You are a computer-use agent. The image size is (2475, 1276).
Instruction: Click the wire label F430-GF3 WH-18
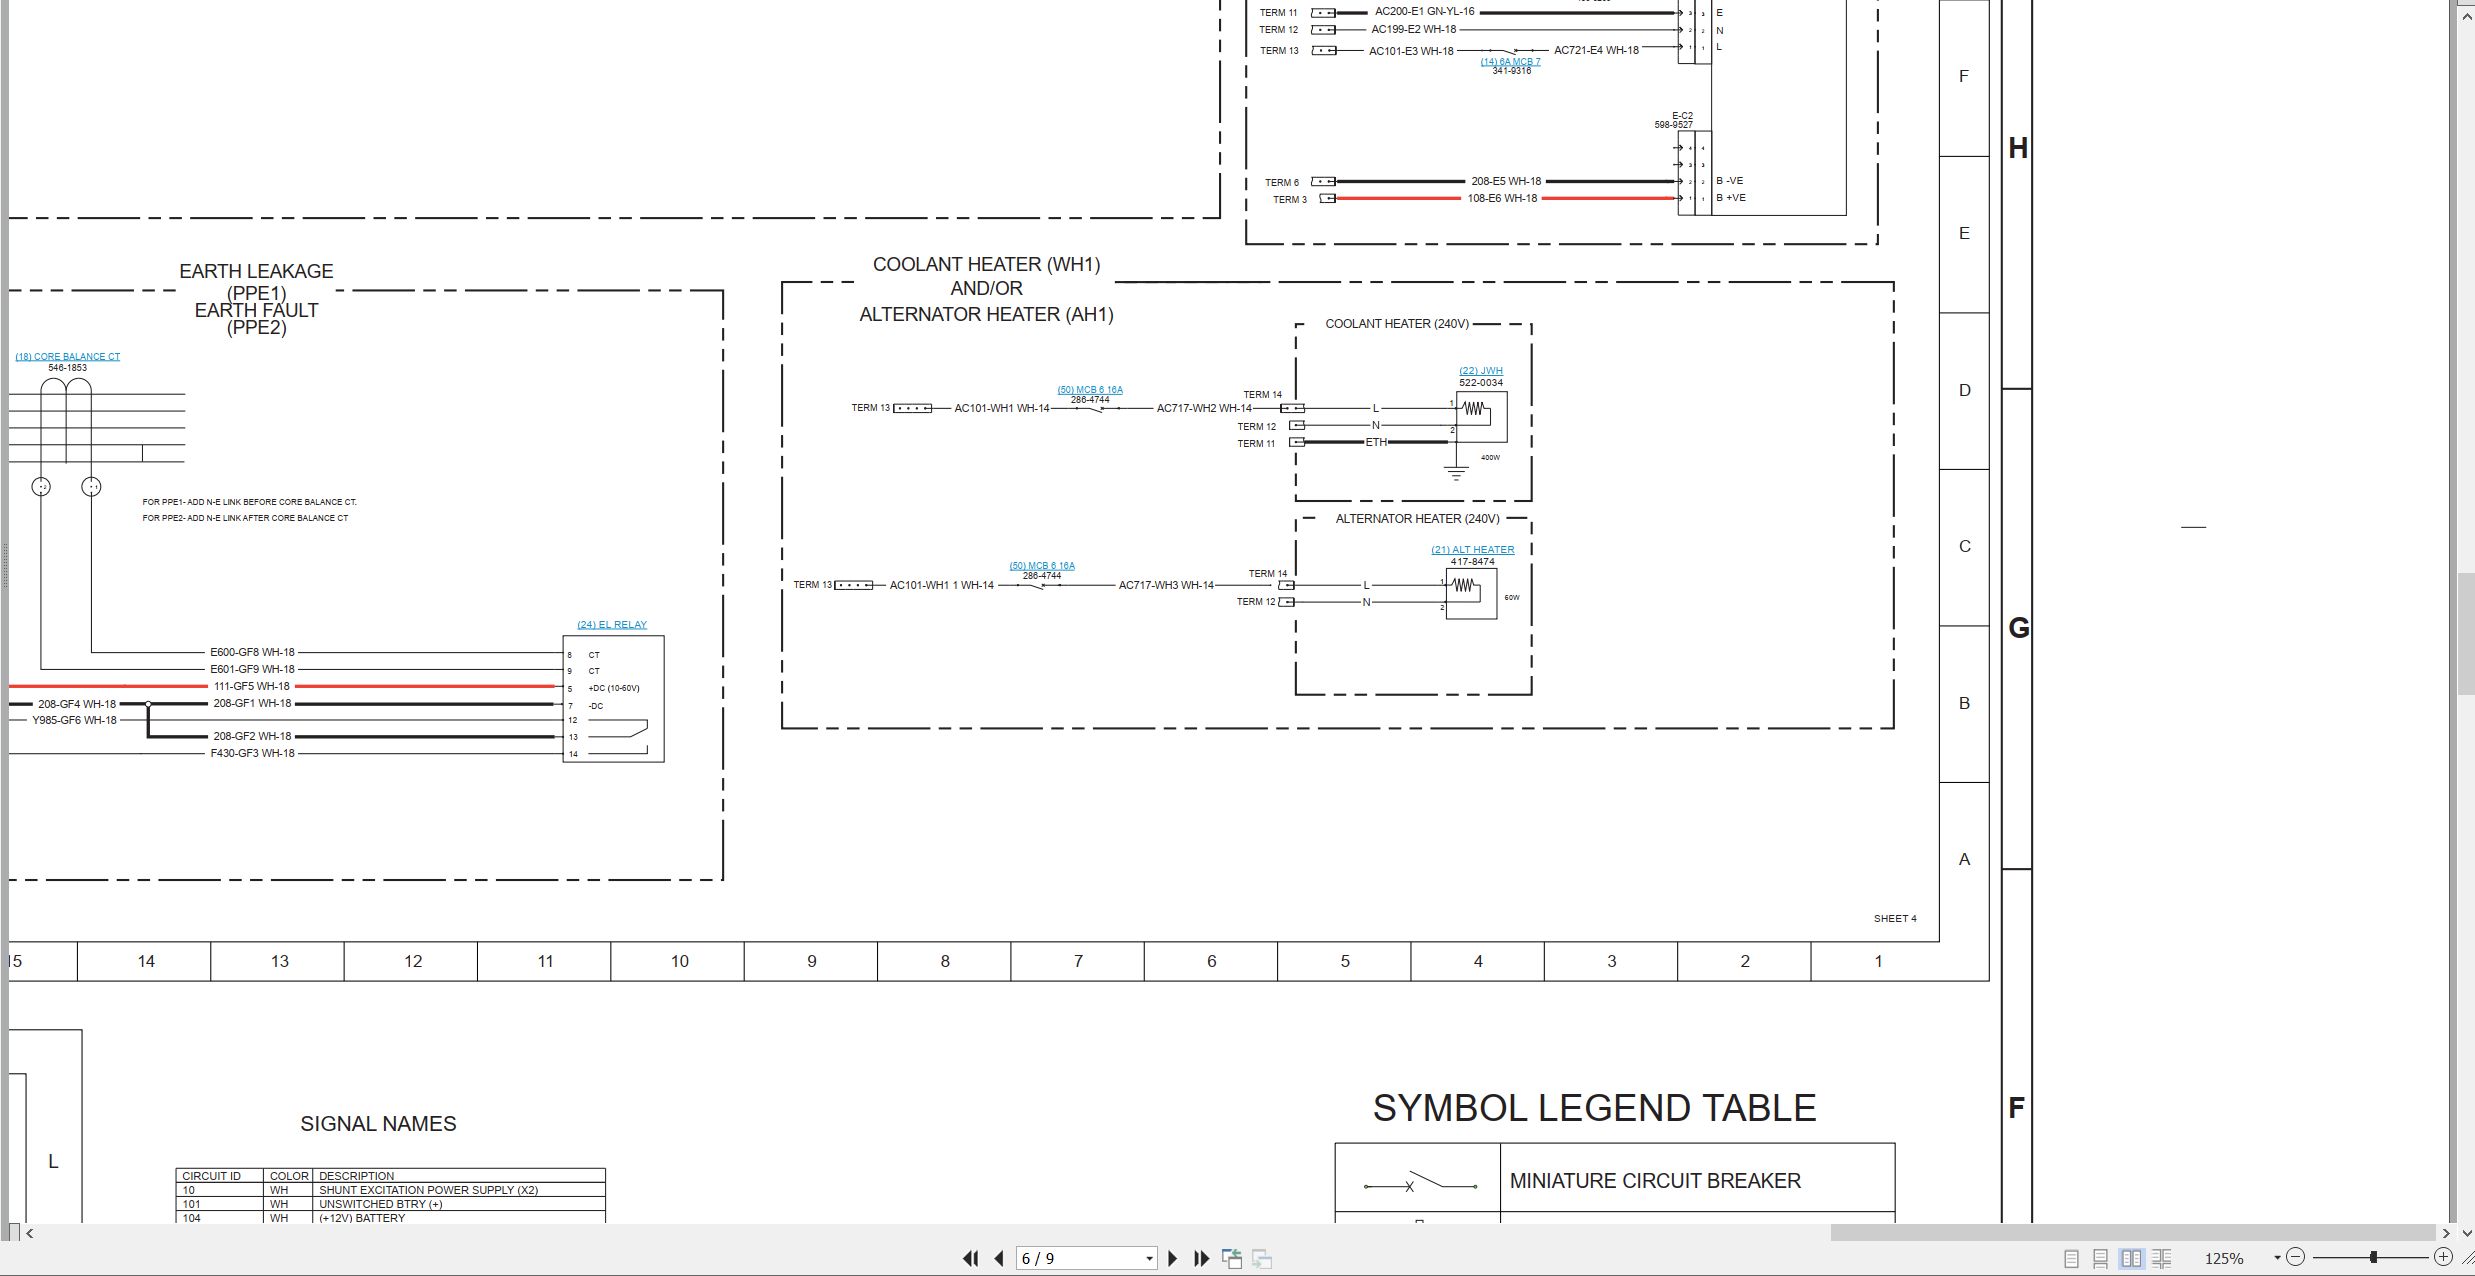252,753
